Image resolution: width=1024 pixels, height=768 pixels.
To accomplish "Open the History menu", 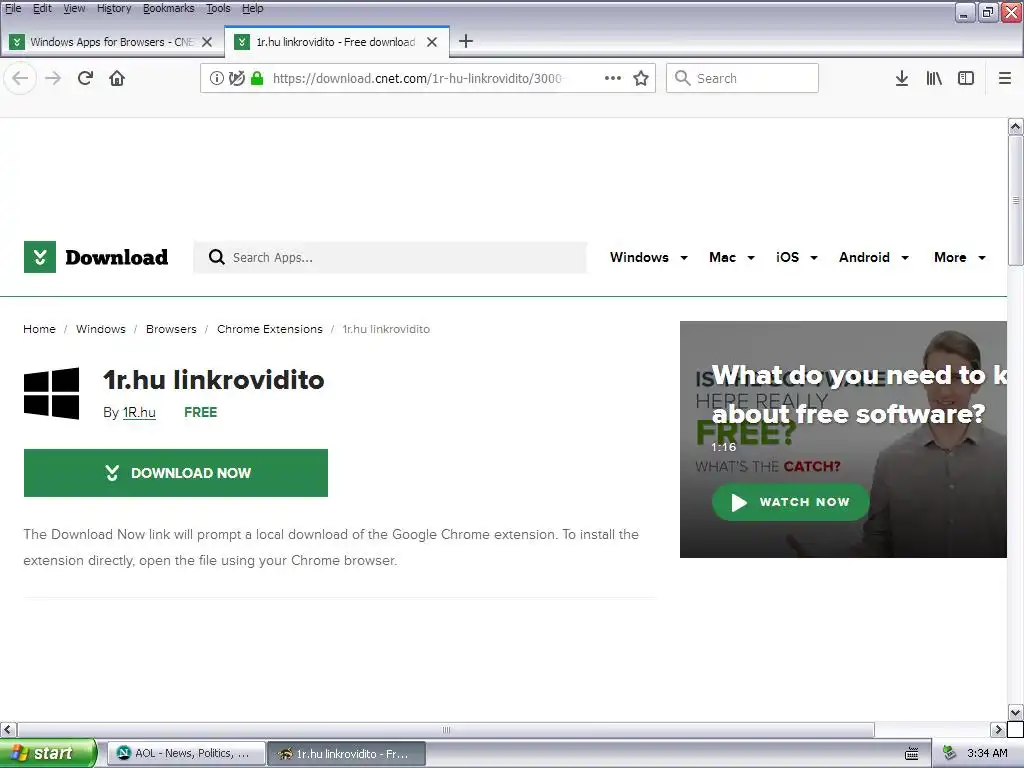I will 114,8.
